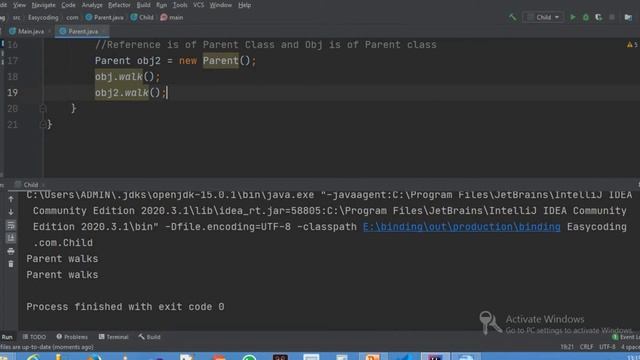The width and height of the screenshot is (640, 360).
Task: Click 'Process finished with exit code 0' text
Action: click(x=125, y=307)
